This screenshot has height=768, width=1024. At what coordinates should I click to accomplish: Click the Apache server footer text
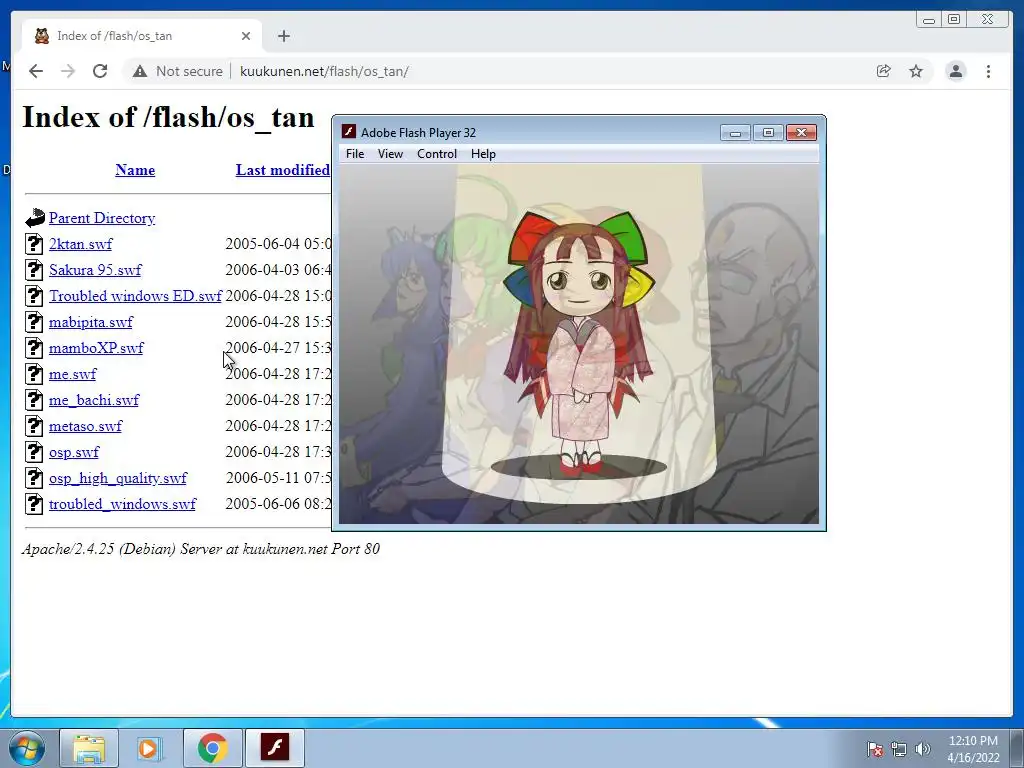[x=201, y=549]
